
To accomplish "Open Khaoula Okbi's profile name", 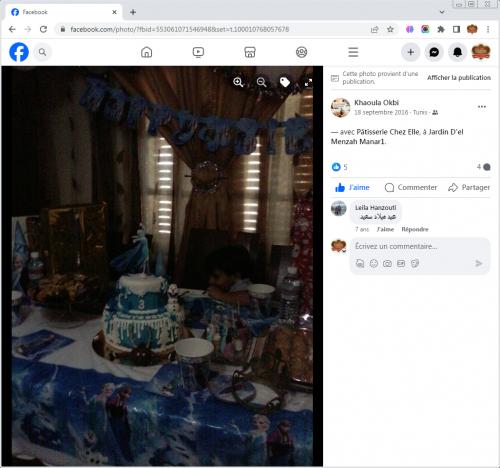I will pyautogui.click(x=376, y=102).
